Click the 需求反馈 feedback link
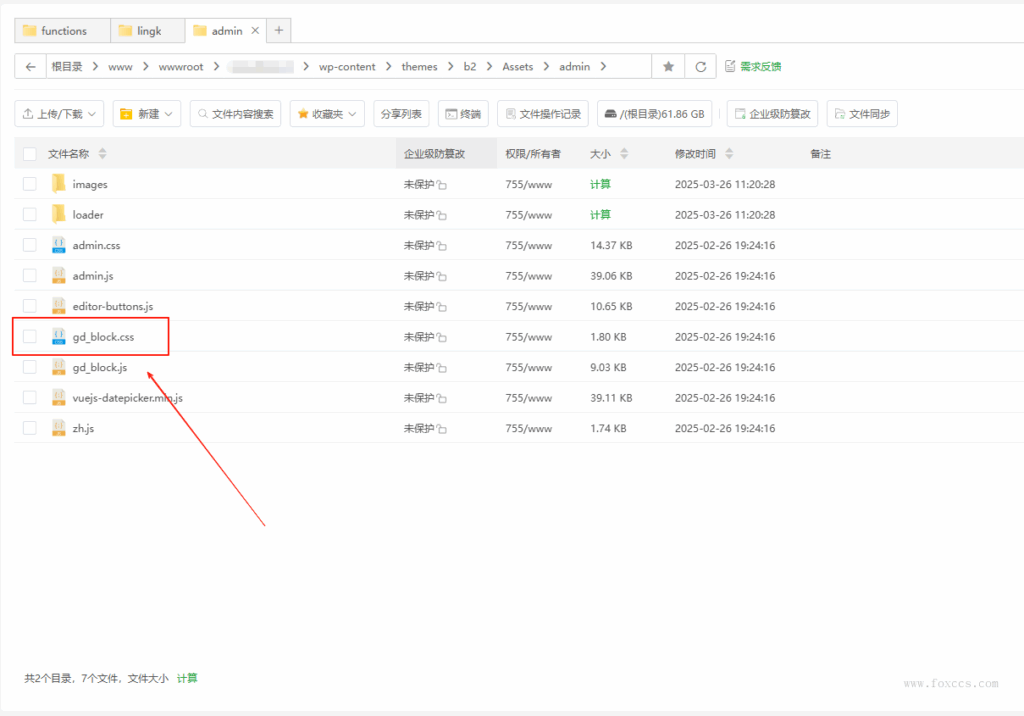The height and width of the screenshot is (716, 1024). pyautogui.click(x=753, y=67)
